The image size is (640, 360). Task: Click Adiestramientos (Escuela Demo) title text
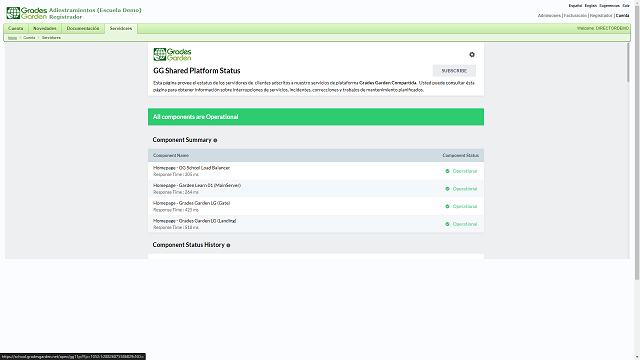pos(95,10)
